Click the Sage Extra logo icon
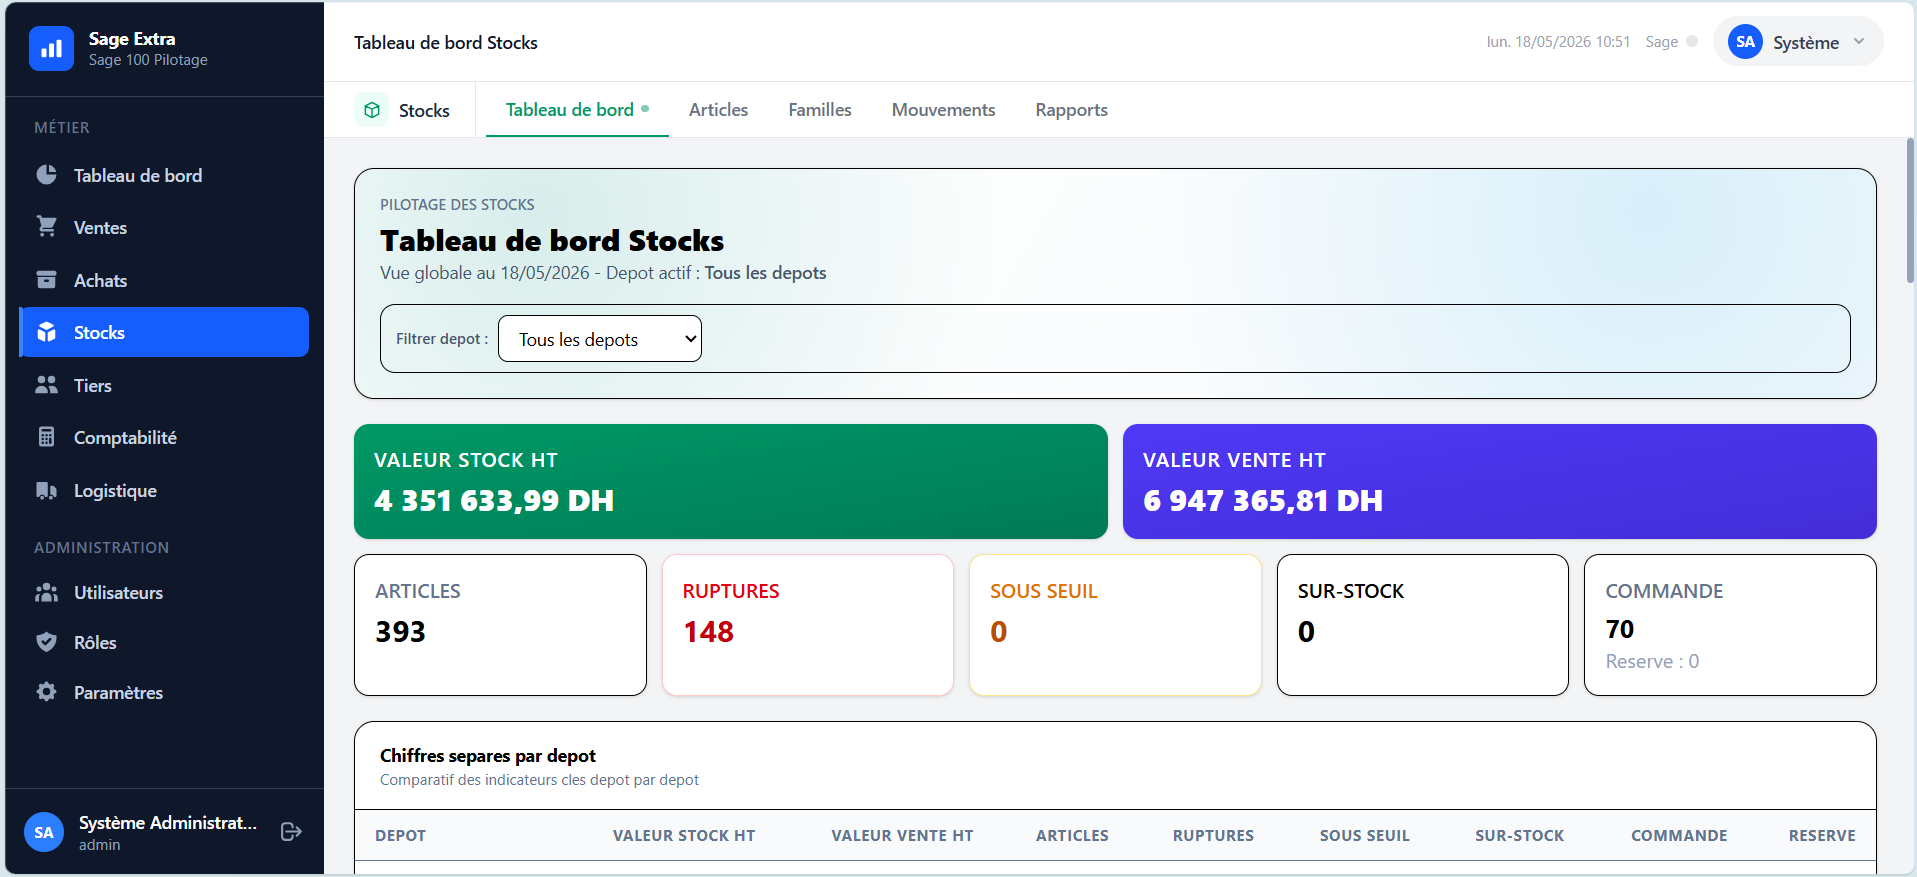The height and width of the screenshot is (877, 1917). [51, 48]
